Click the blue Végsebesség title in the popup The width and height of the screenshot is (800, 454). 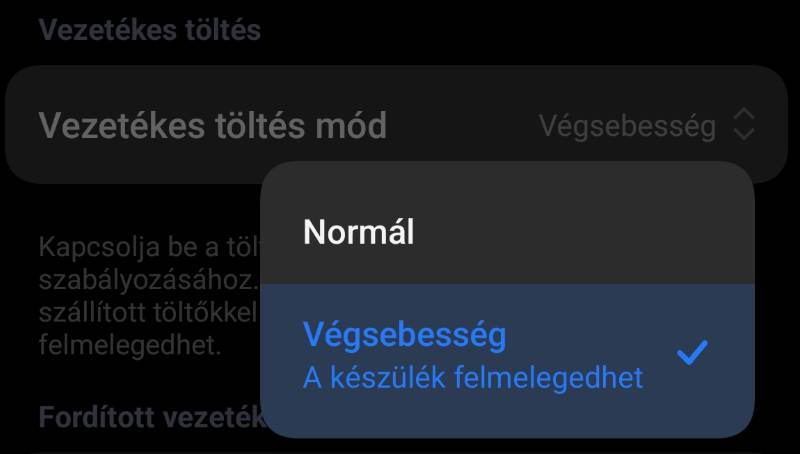tap(404, 335)
